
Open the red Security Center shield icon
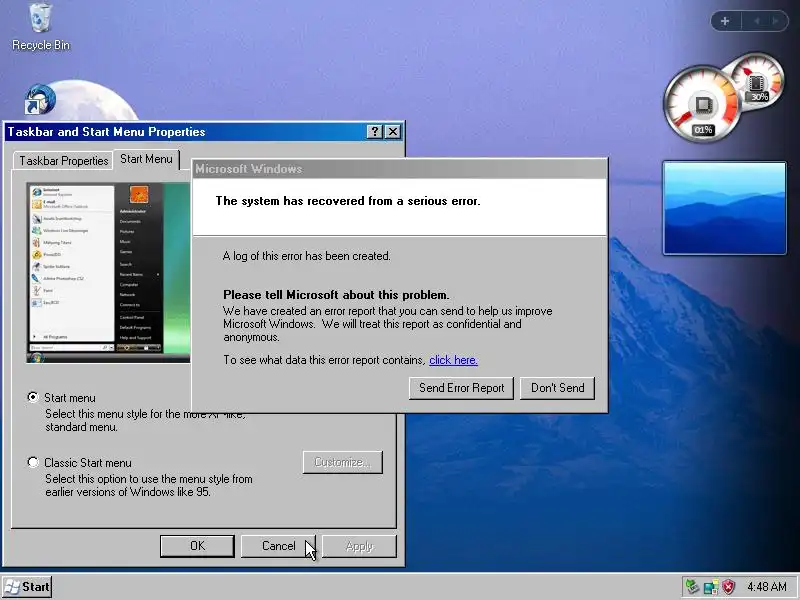[729, 587]
